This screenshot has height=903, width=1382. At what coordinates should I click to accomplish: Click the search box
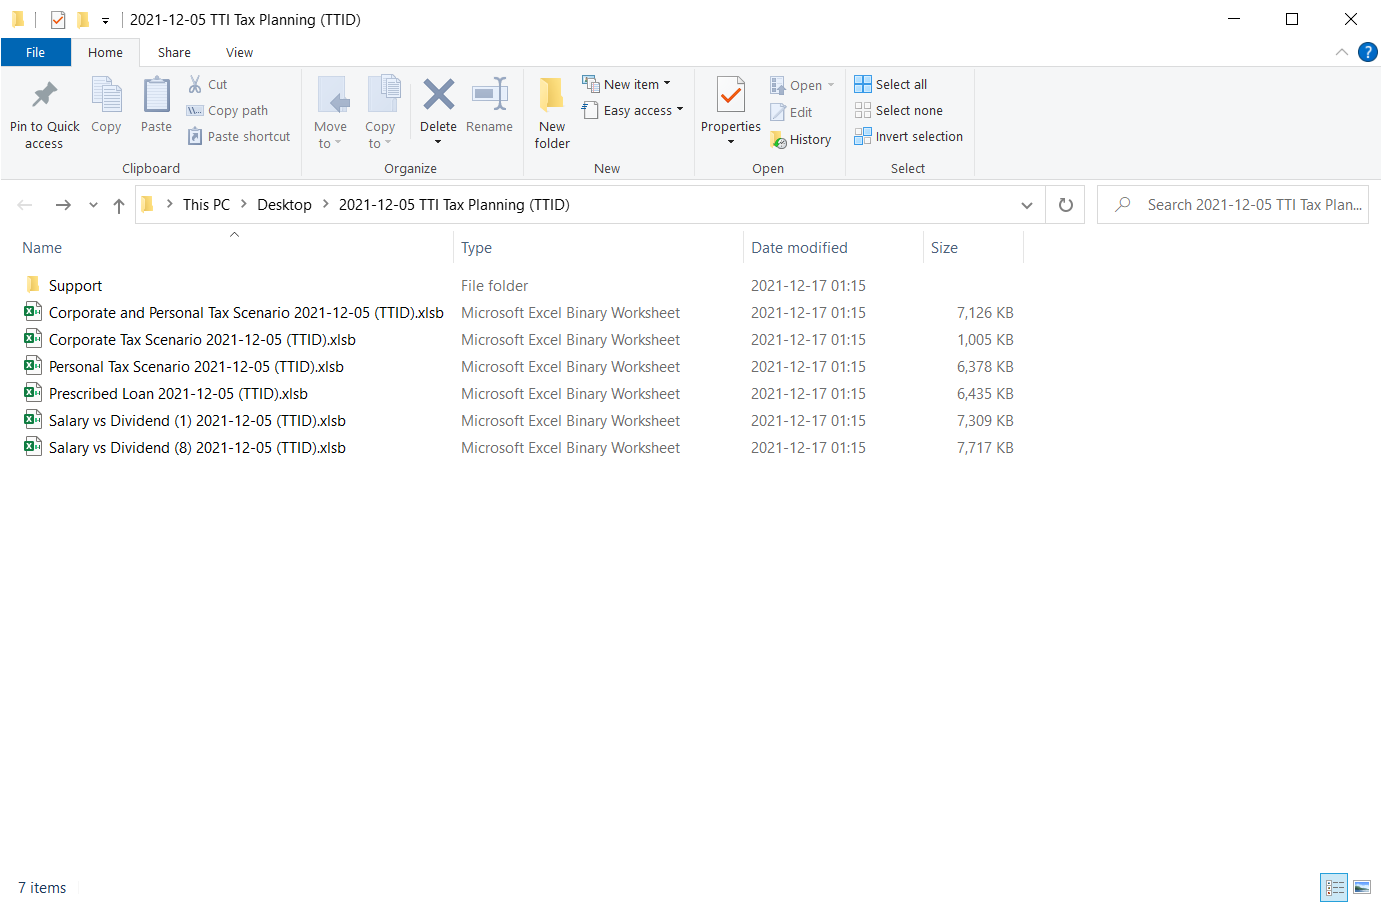coord(1233,205)
